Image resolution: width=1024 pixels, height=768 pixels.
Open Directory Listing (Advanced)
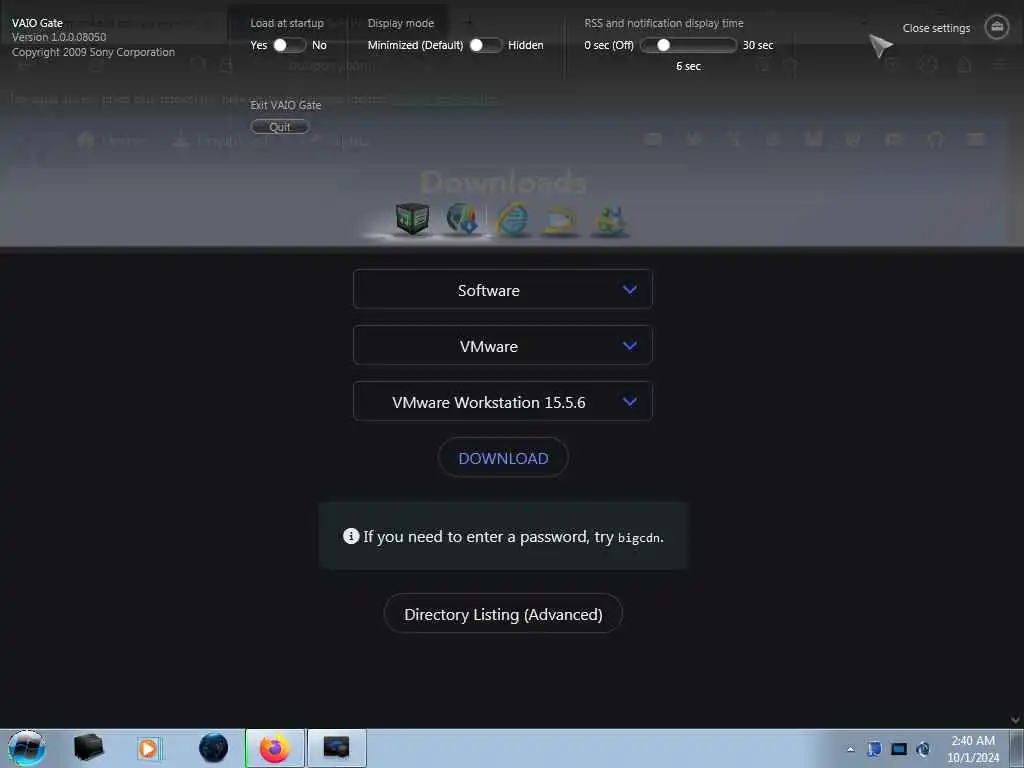tap(503, 614)
